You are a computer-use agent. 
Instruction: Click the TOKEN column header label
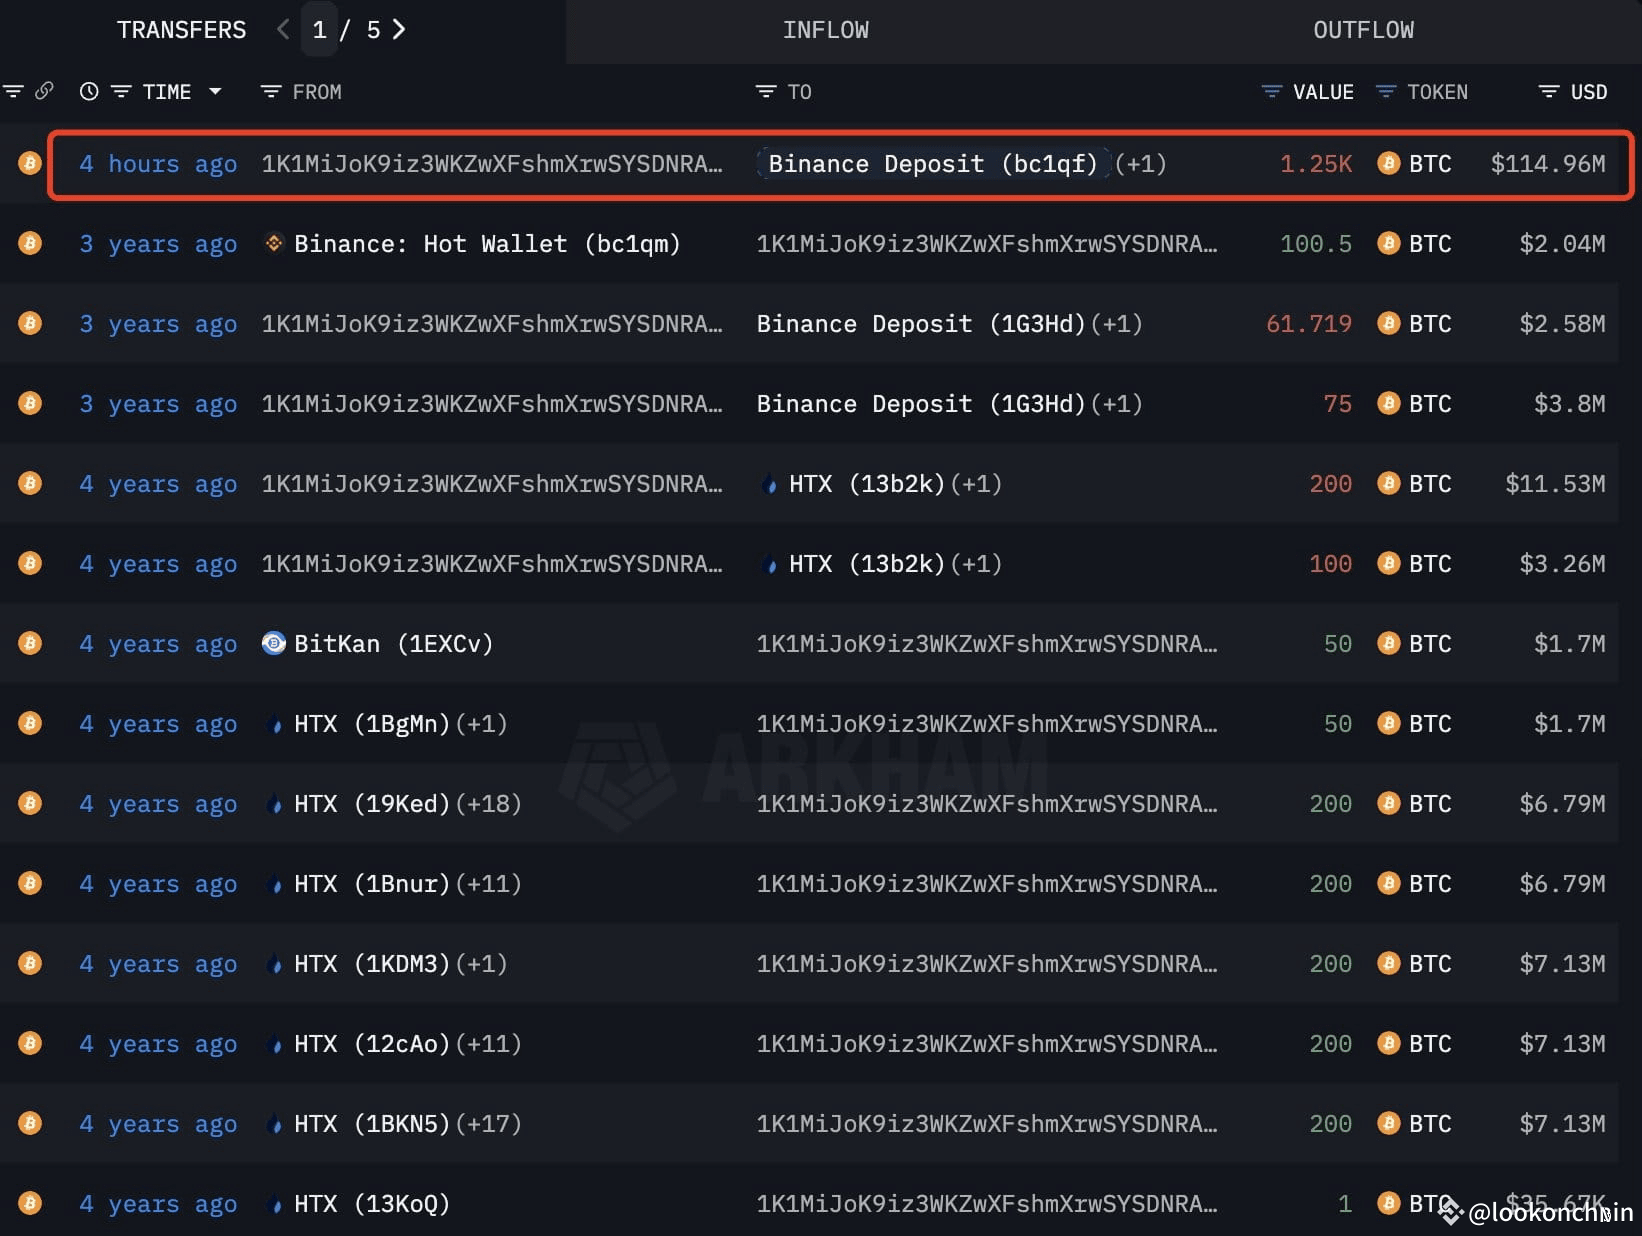[1437, 92]
